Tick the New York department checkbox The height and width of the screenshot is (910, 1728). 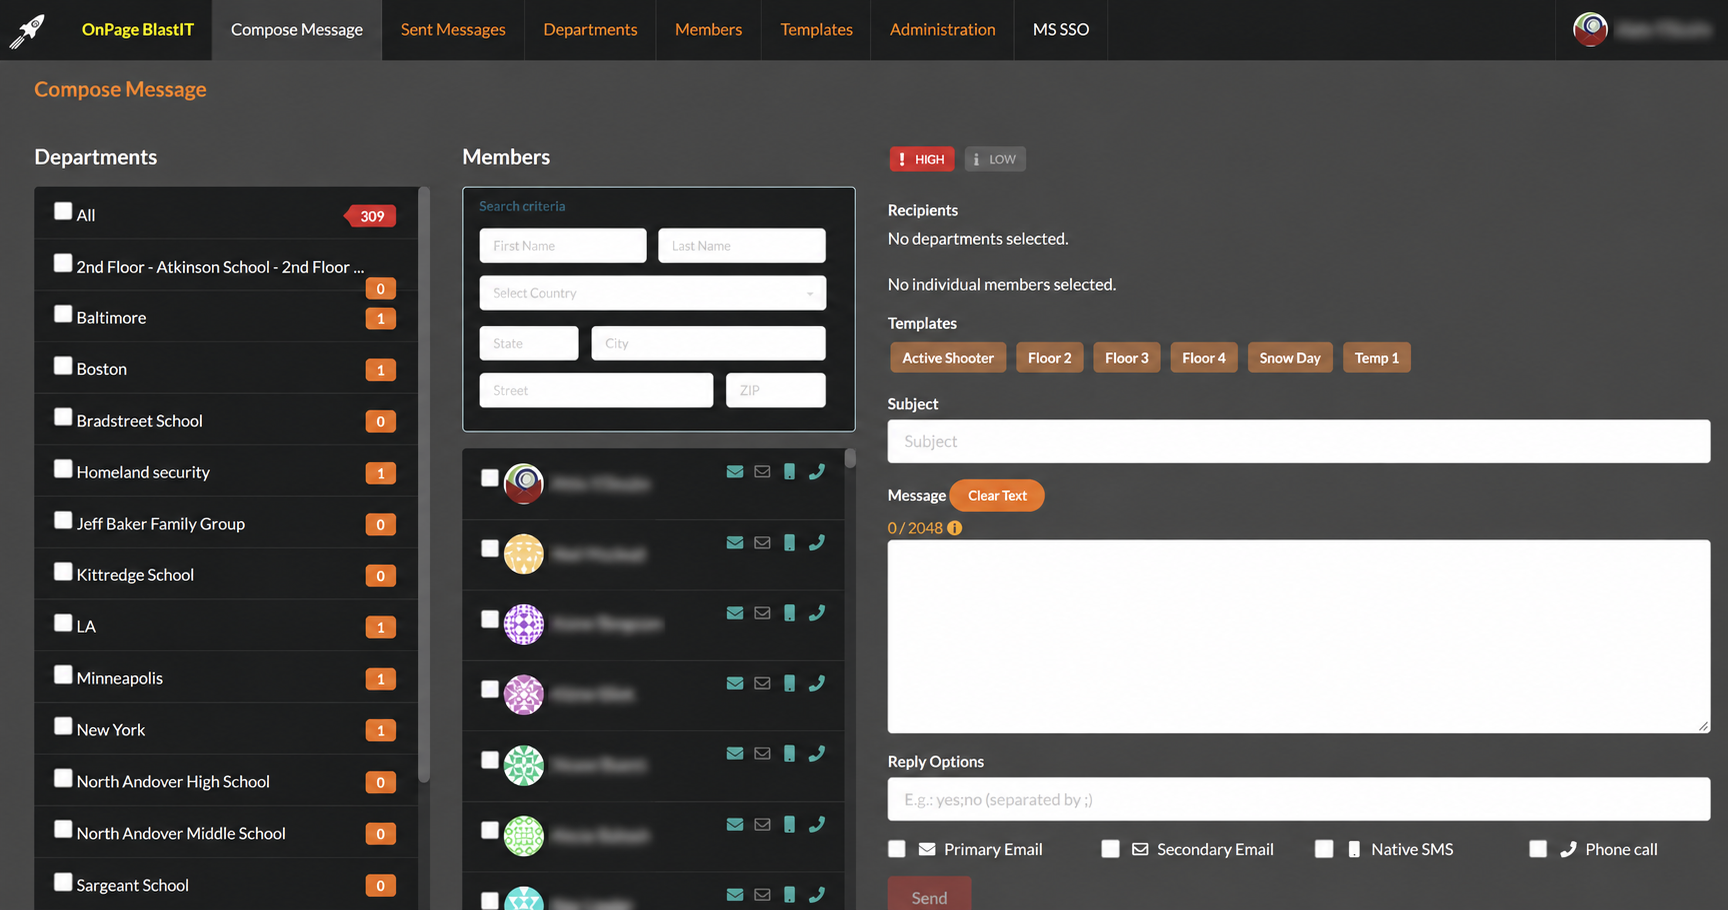click(x=63, y=726)
